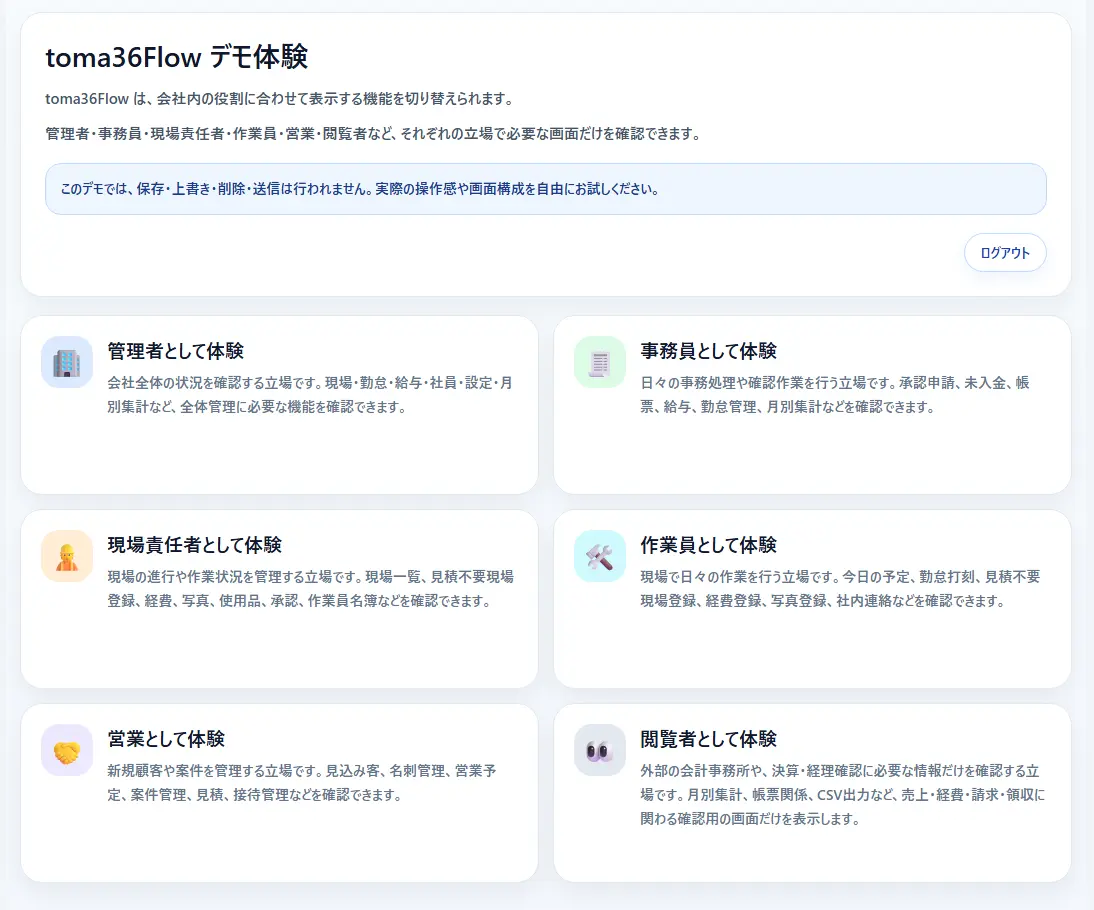Open the 現場責任者として体験 card title
This screenshot has height=910, width=1094.
(x=195, y=545)
